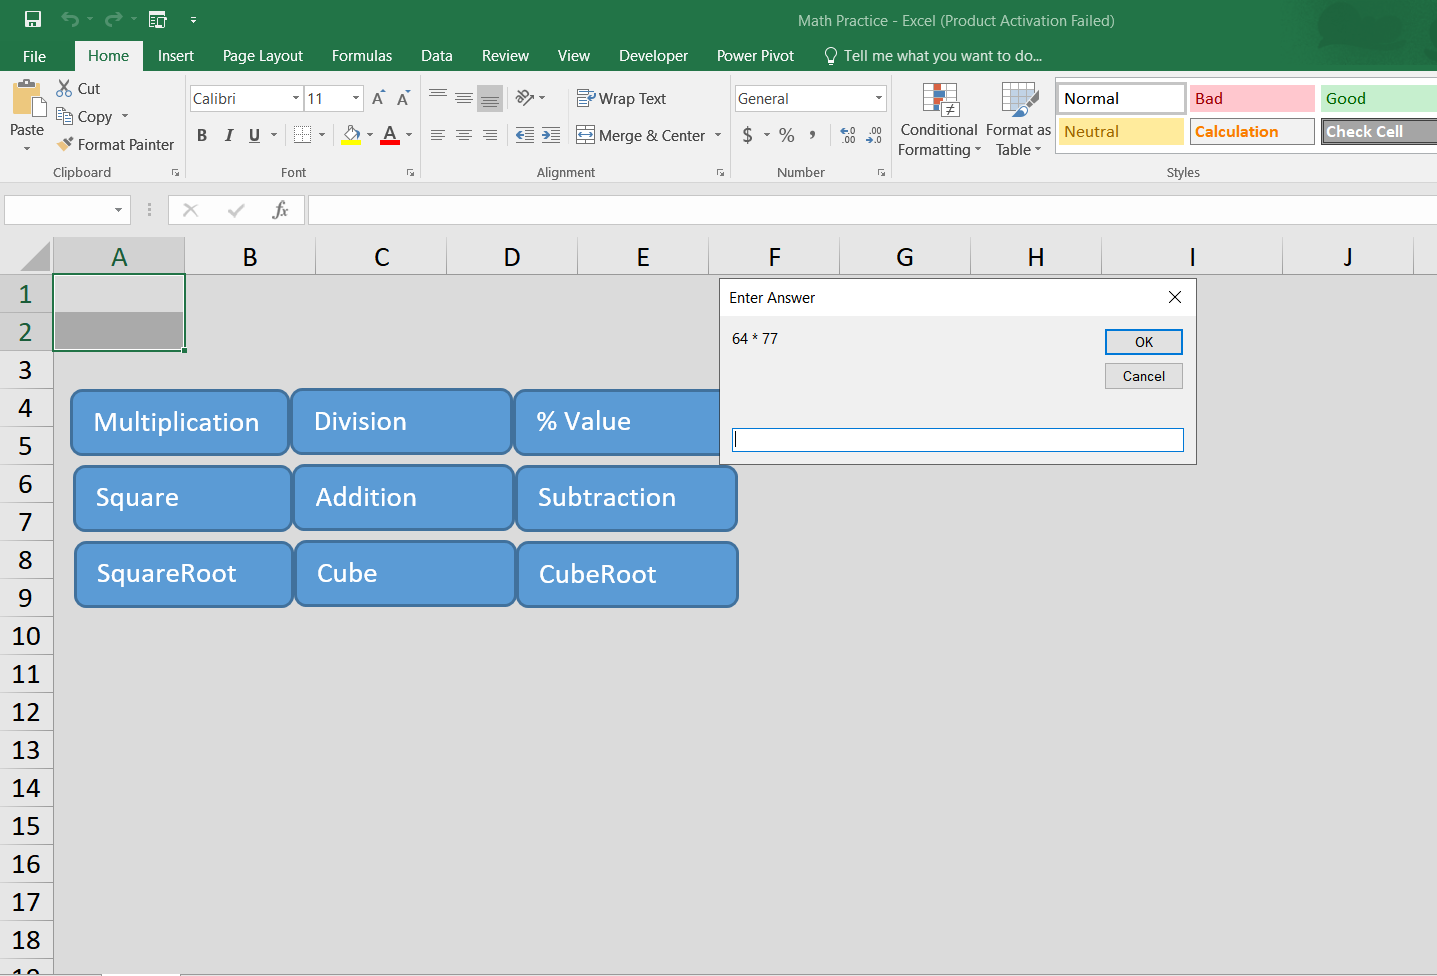This screenshot has width=1437, height=976.
Task: Select the Format Painter tool
Action: click(115, 144)
